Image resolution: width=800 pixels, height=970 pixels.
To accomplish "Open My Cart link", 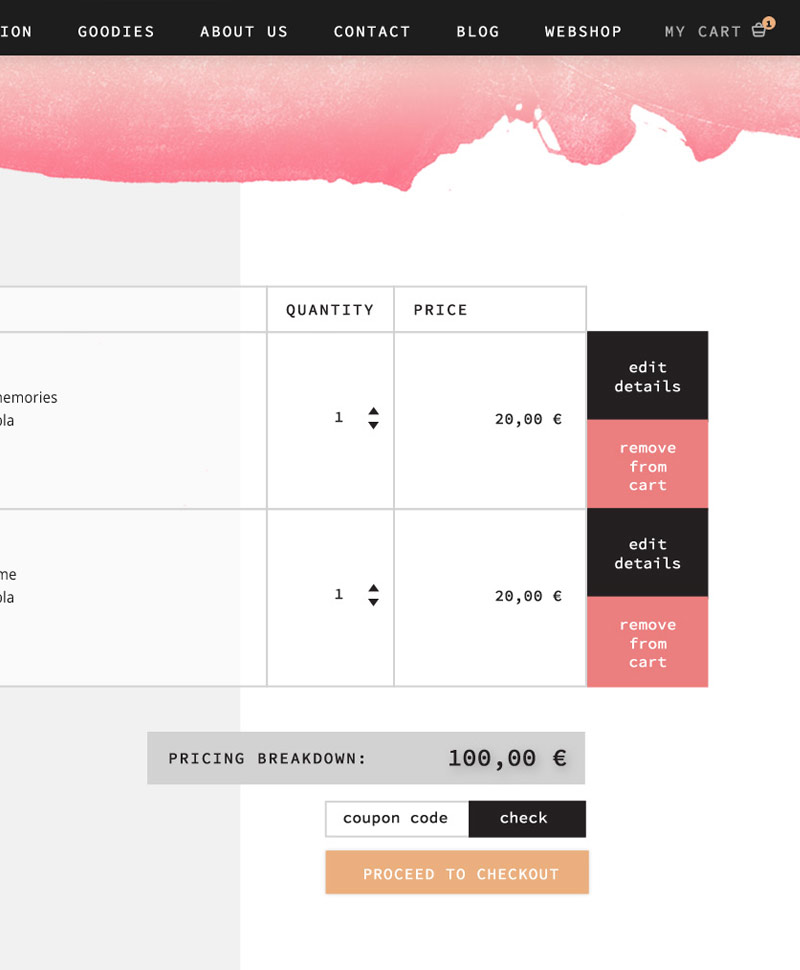I will coord(702,32).
